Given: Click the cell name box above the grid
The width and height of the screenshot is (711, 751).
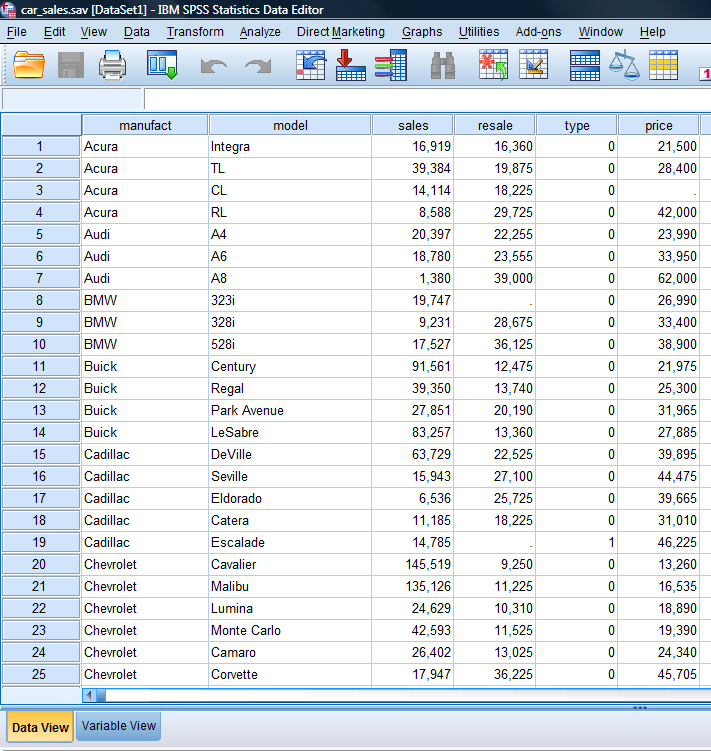Looking at the screenshot, I should (72, 99).
